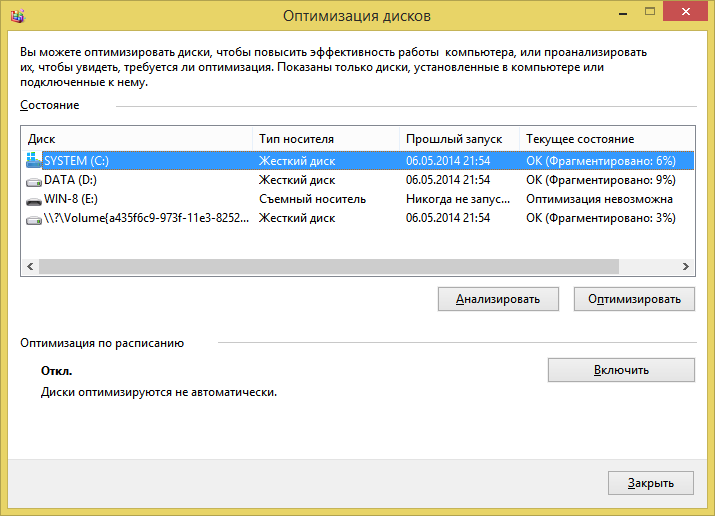The width and height of the screenshot is (715, 516).
Task: Click the SYSTEM (C:) drive icon
Action: (35, 161)
